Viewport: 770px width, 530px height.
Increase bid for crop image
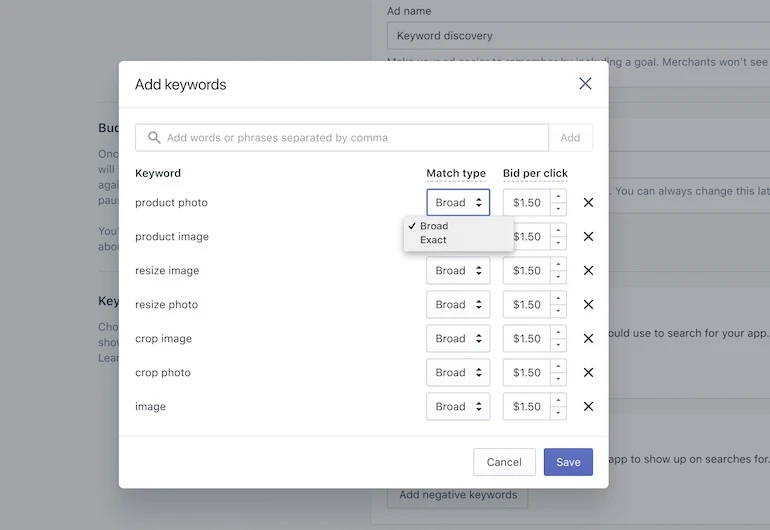coord(558,333)
